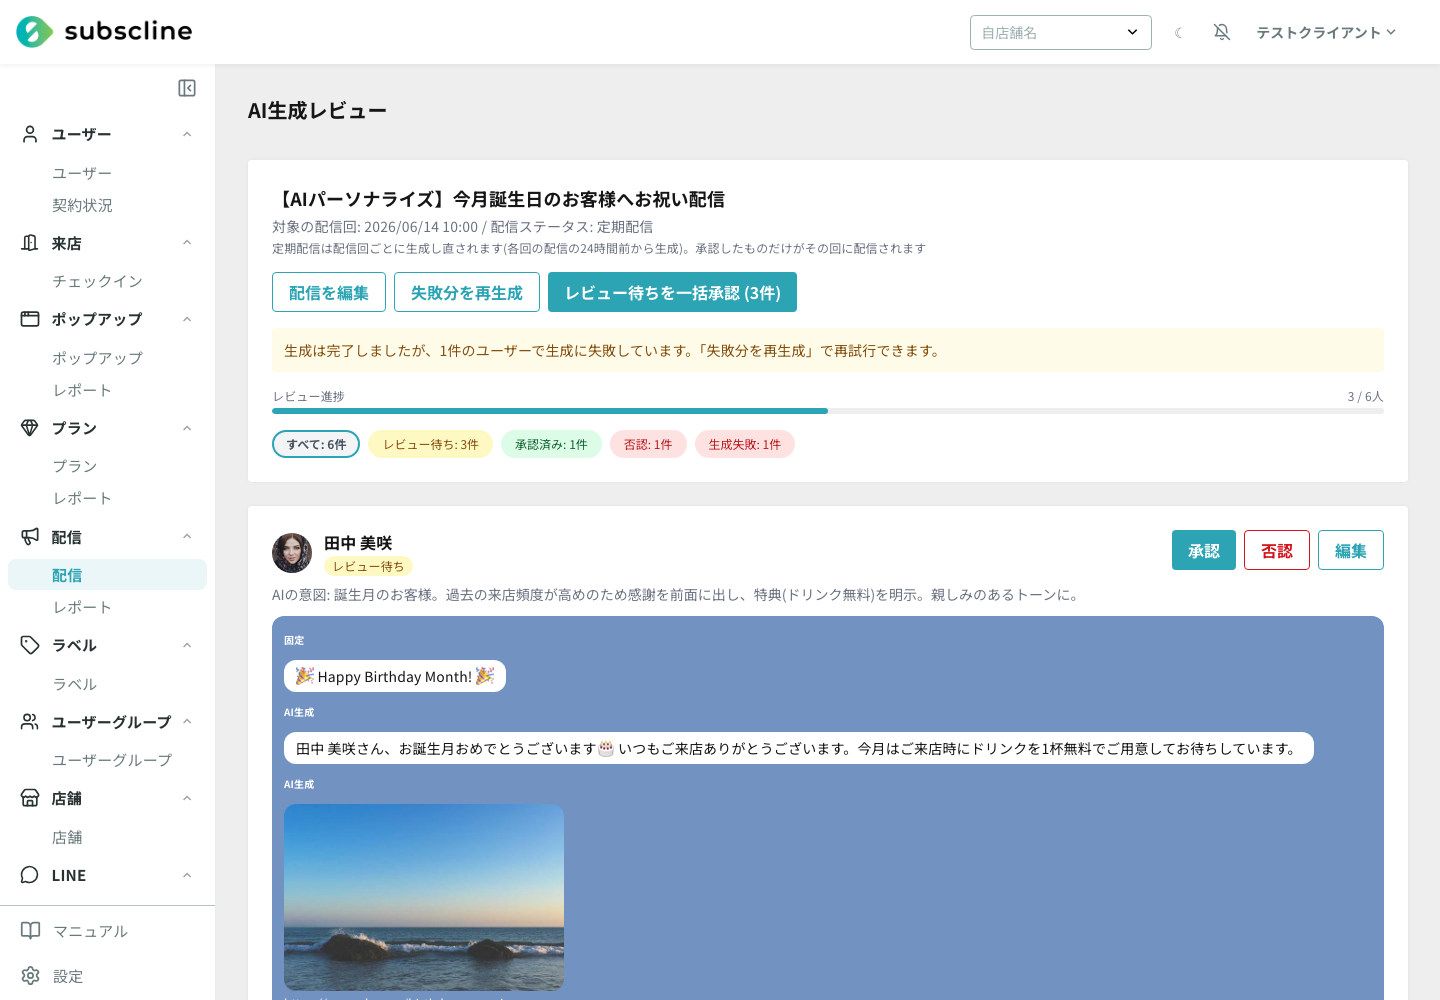Screen dimensions: 1440x1000
Task: Click the AI生成レビュー page heading
Action: point(317,111)
